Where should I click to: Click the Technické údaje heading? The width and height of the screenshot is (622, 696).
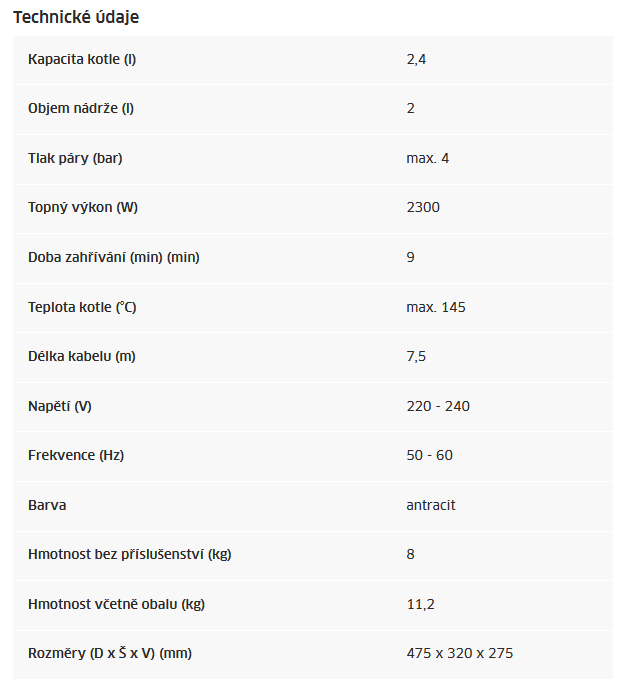(76, 17)
